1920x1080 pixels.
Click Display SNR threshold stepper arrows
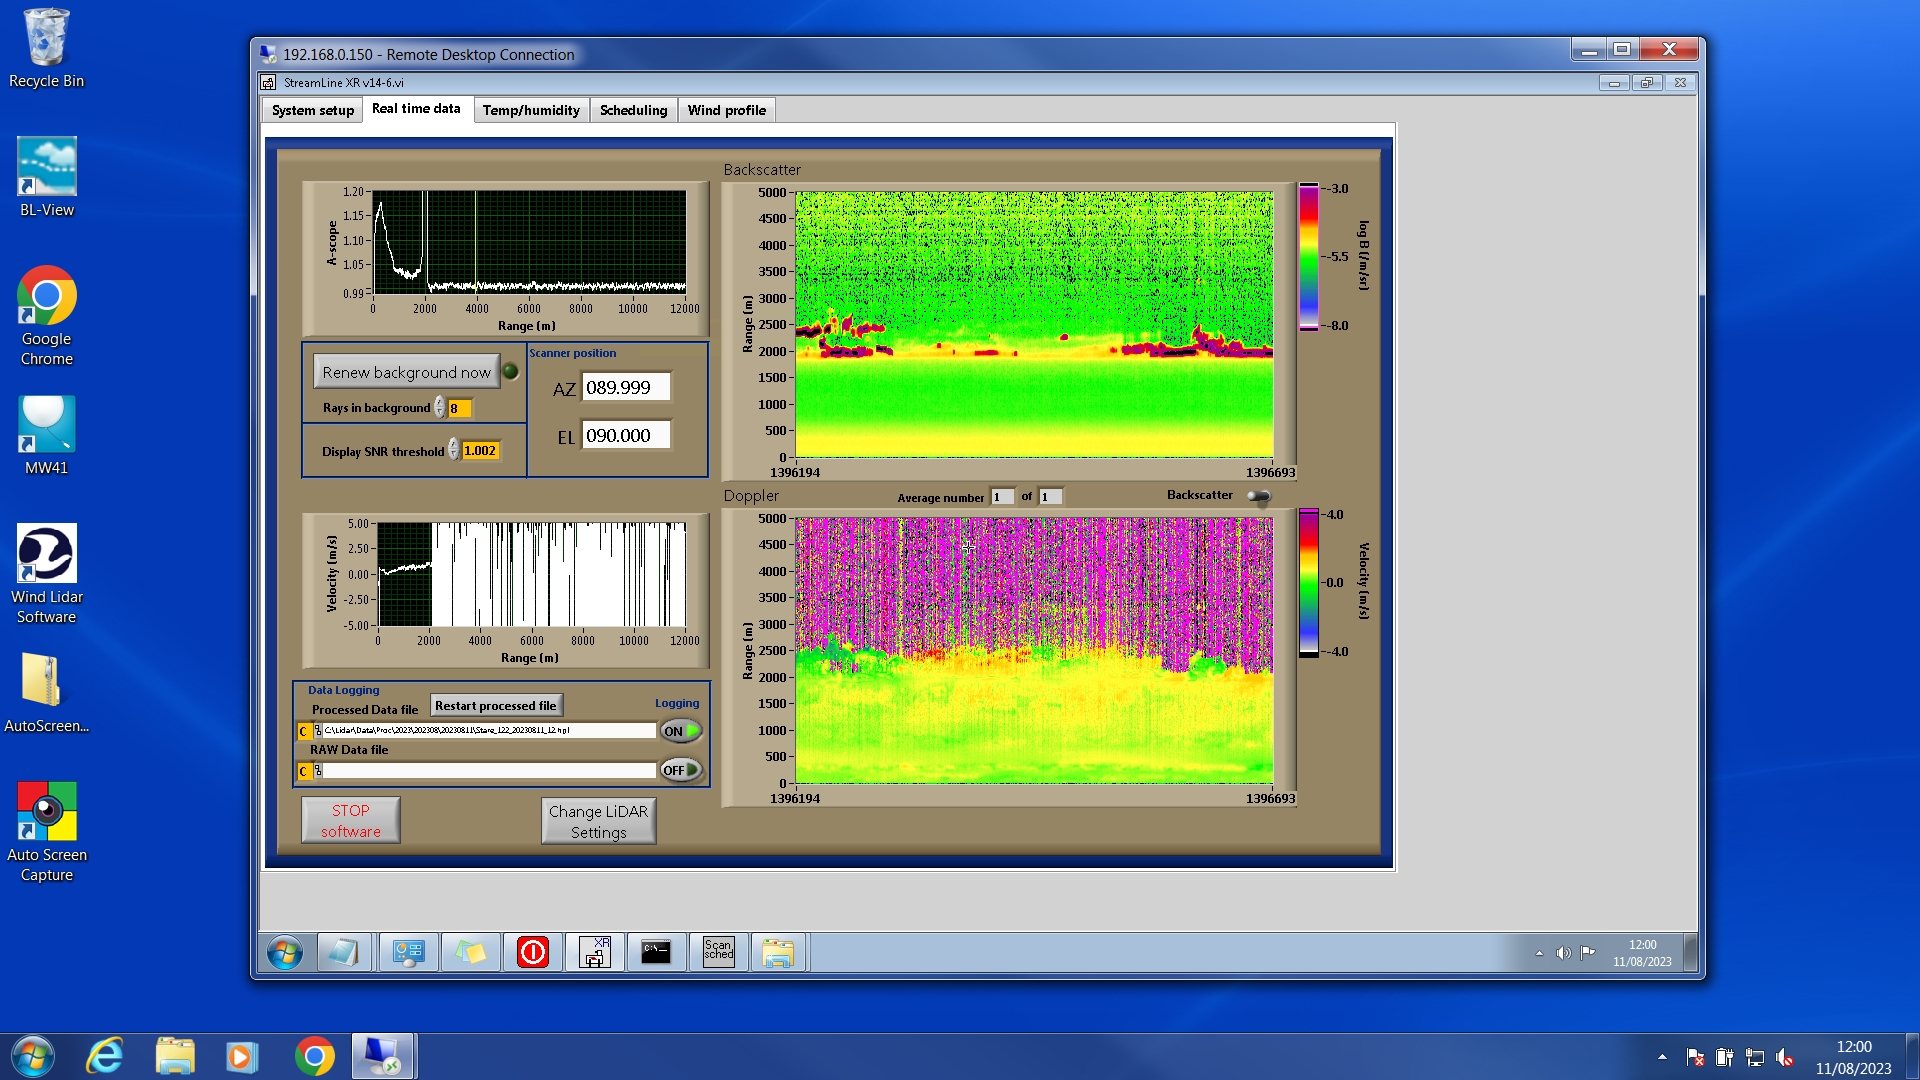[x=453, y=450]
